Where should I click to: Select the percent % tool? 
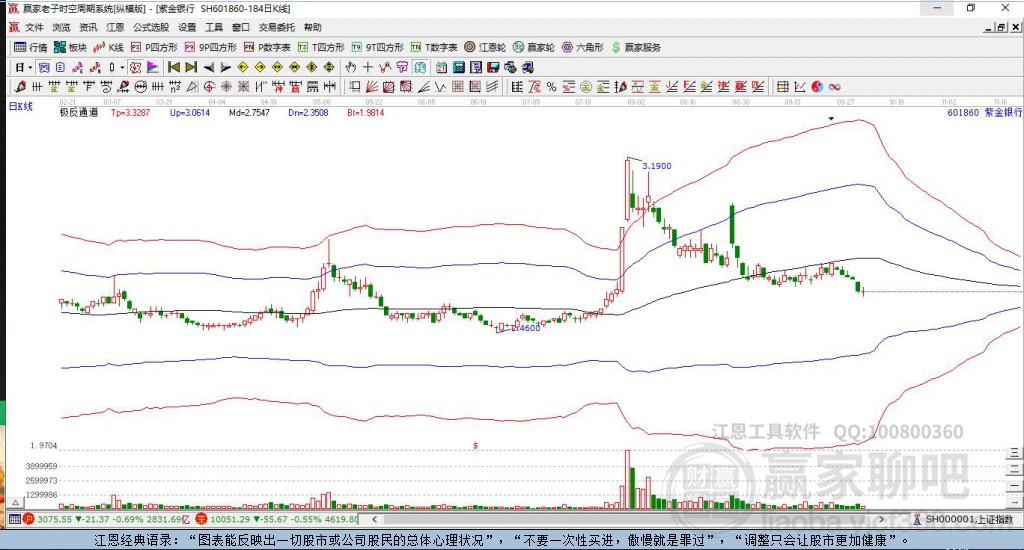[551, 86]
